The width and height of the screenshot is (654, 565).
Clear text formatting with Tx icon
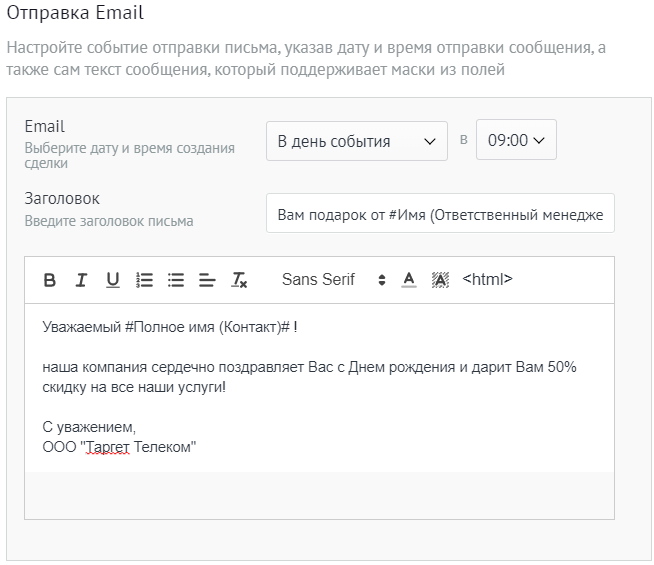pyautogui.click(x=239, y=280)
